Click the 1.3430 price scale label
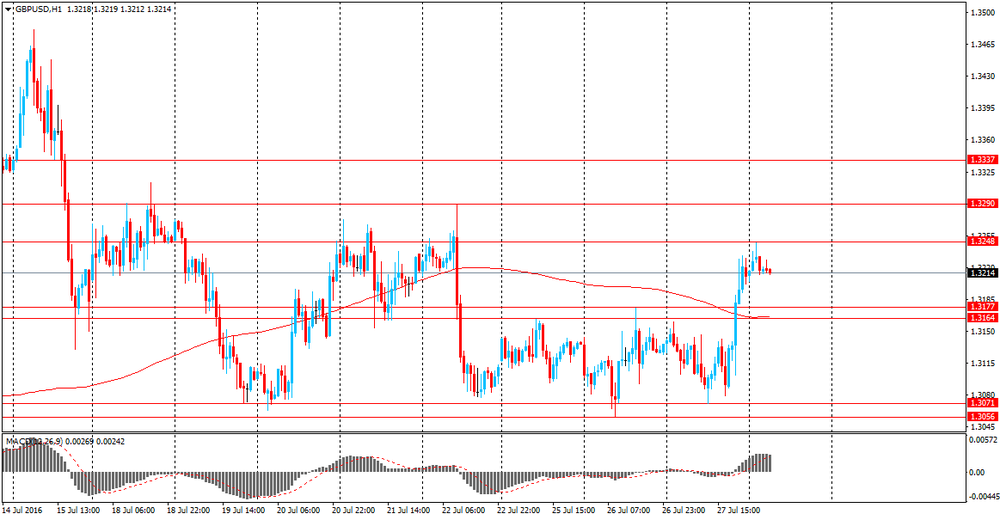The width and height of the screenshot is (1000, 520). pos(981,77)
